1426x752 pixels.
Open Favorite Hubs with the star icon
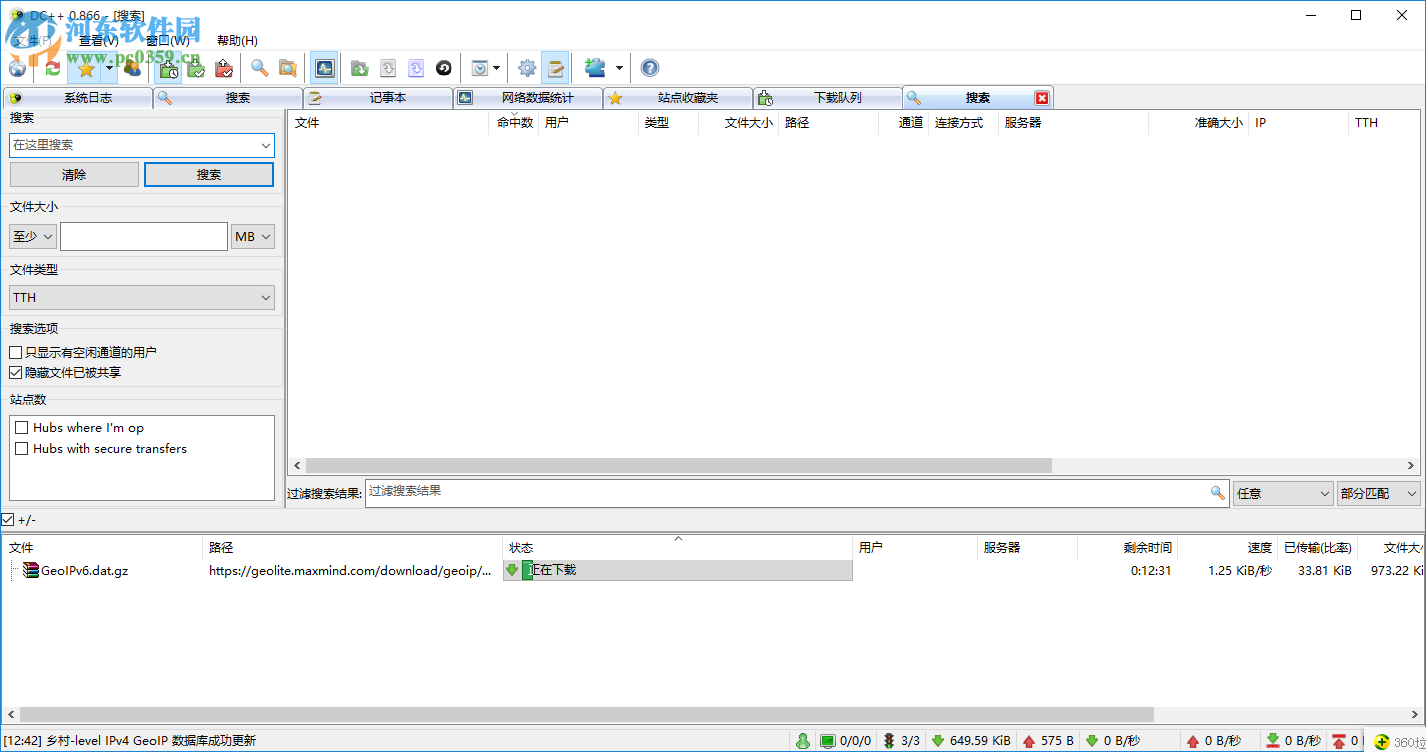pyautogui.click(x=86, y=68)
